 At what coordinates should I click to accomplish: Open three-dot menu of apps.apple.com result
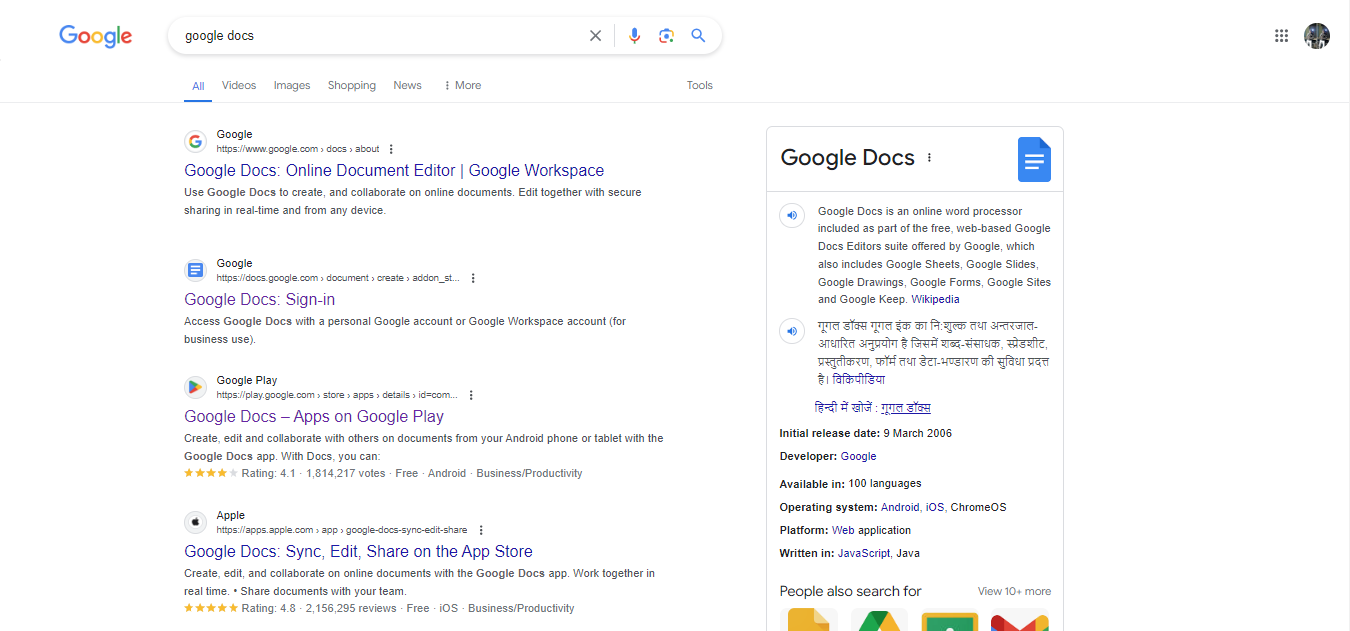(480, 530)
